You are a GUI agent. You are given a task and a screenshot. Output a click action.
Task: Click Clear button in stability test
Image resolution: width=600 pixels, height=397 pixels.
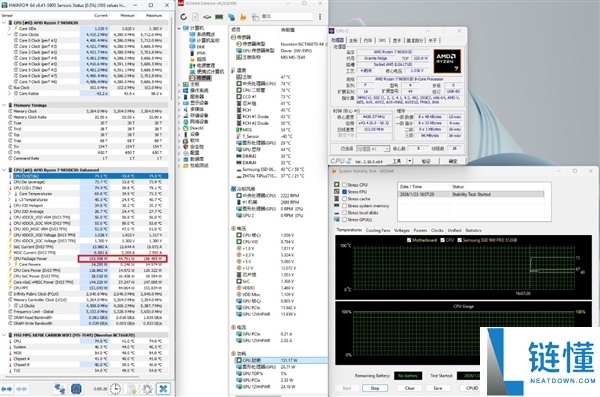tap(409, 388)
